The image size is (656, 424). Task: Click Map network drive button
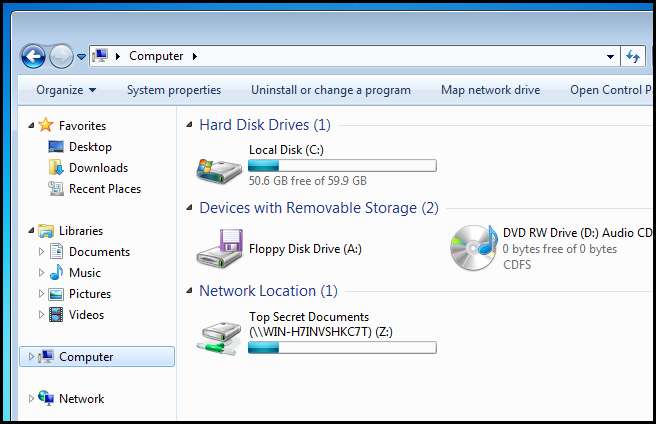pos(490,90)
